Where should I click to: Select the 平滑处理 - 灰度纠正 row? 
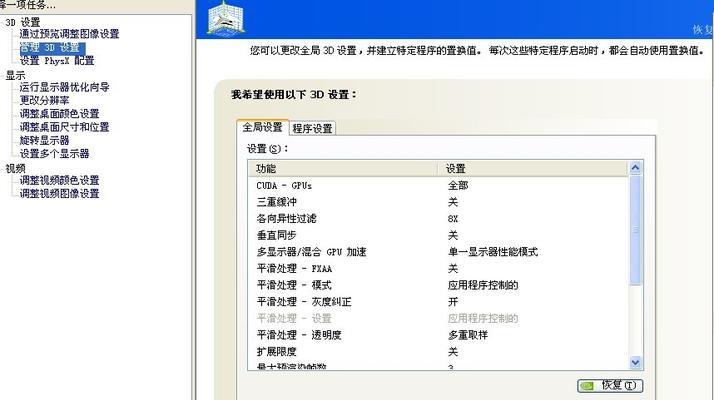tap(438, 302)
